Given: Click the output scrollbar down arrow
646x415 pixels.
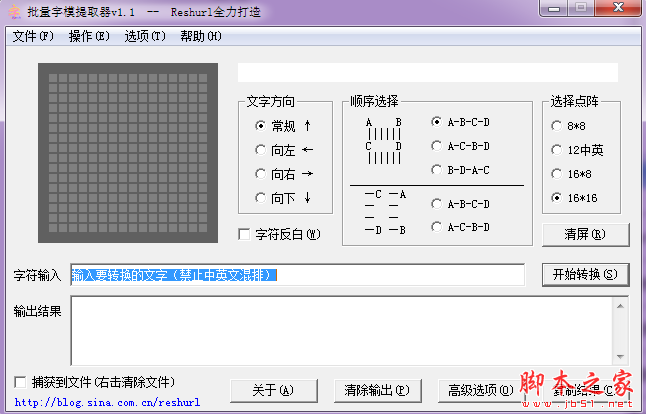Looking at the screenshot, I should point(620,357).
